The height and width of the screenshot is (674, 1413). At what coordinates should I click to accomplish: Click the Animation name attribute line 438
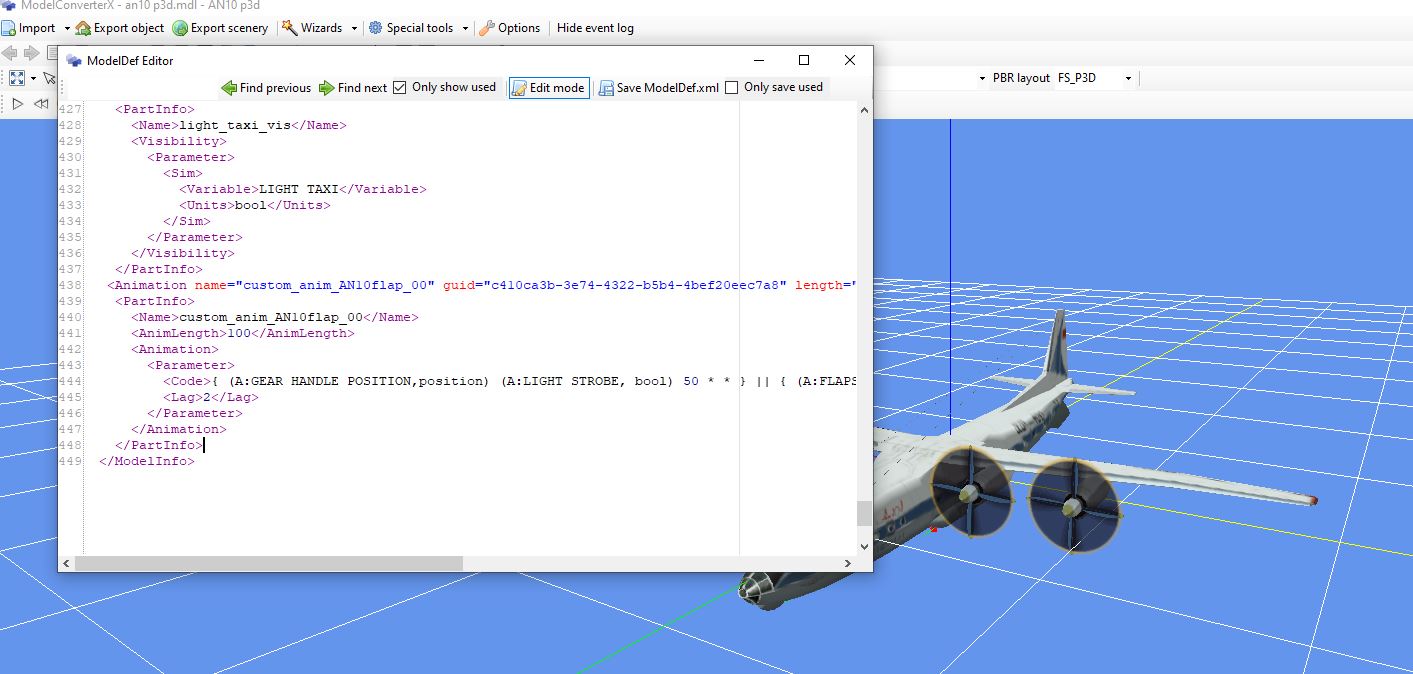tap(482, 285)
